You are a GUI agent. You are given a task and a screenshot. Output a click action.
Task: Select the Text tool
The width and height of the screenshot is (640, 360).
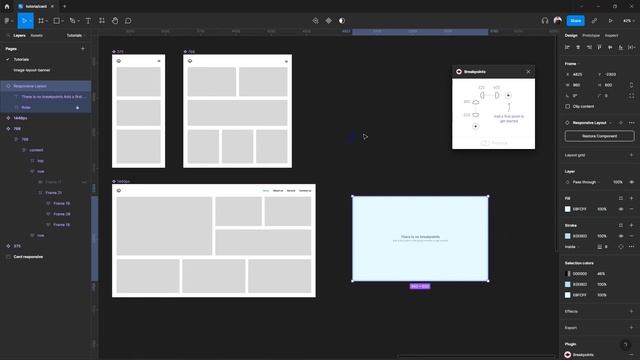(88, 21)
